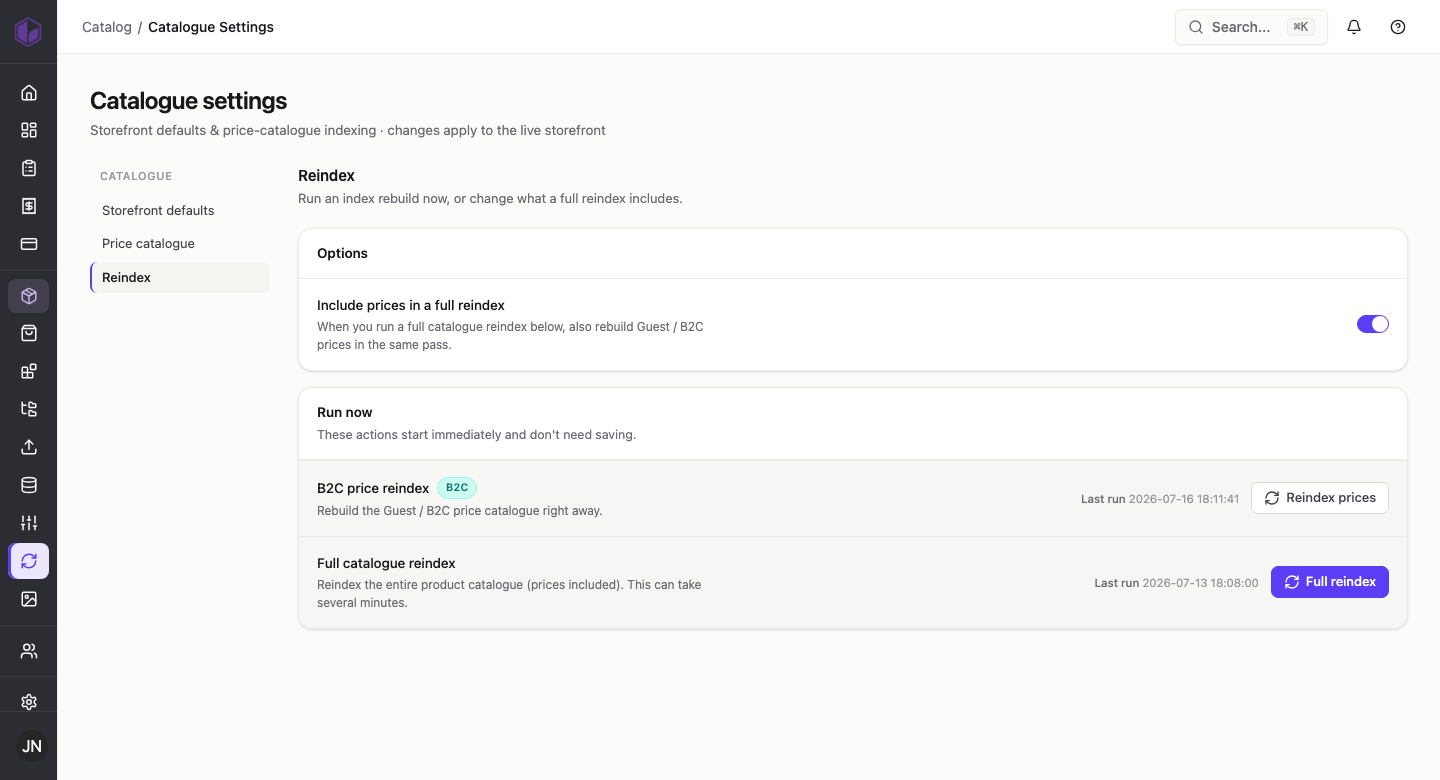Click the B2C badge
This screenshot has width=1440, height=780.
457,488
